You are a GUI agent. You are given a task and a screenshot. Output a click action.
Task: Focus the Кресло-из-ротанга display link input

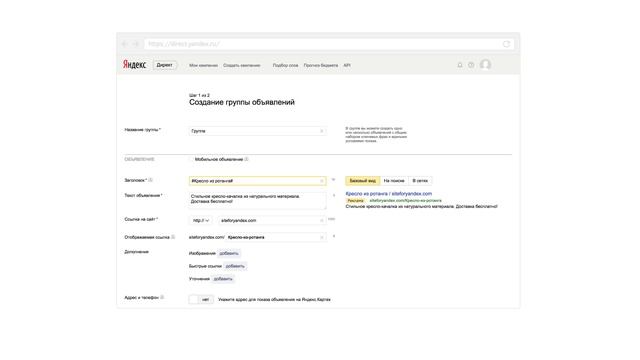[276, 237]
